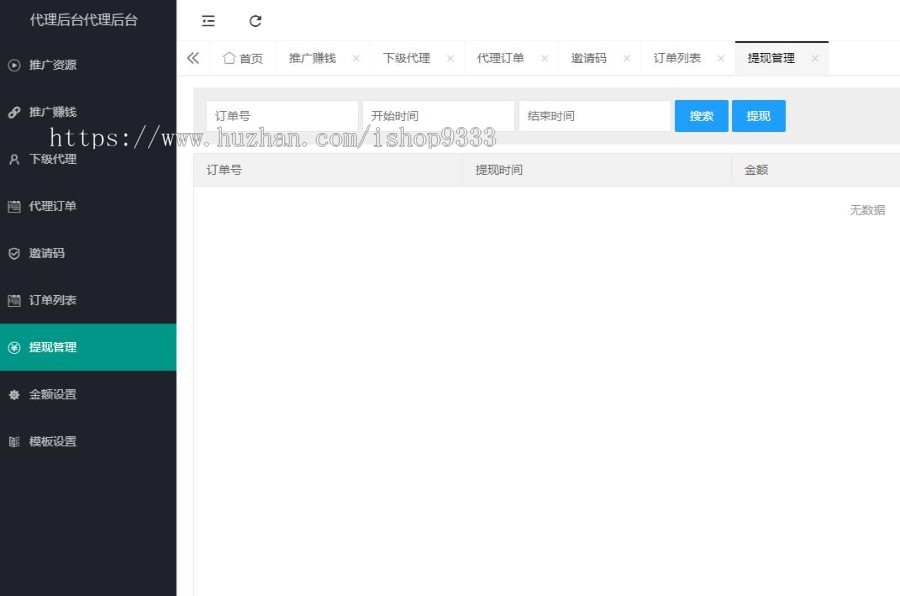This screenshot has width=900, height=596.
Task: Click the link icon beside 推广赚钱
Action: pos(14,112)
